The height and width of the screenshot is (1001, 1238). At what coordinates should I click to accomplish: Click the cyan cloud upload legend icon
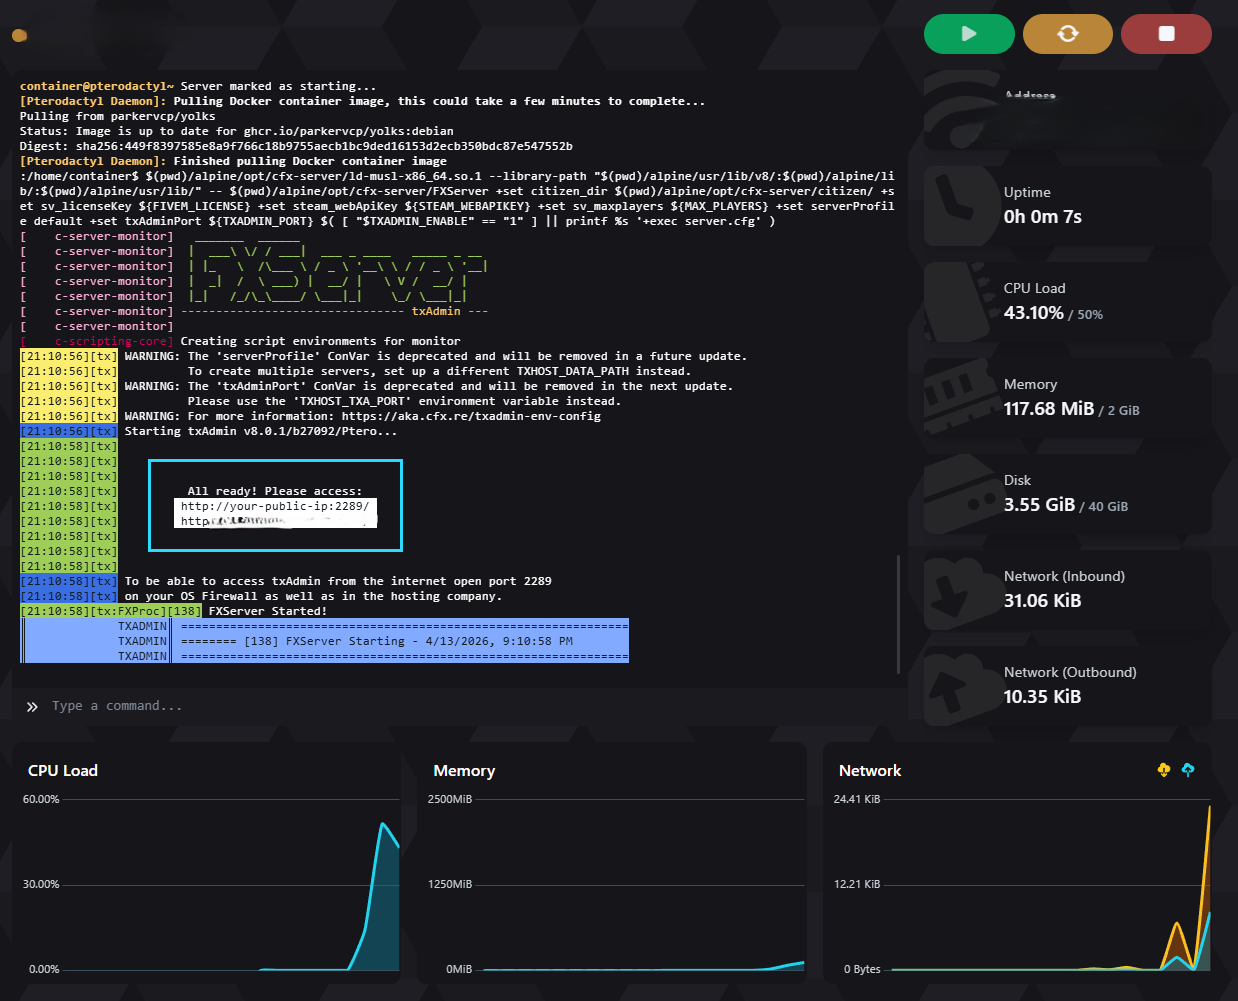coord(1188,770)
